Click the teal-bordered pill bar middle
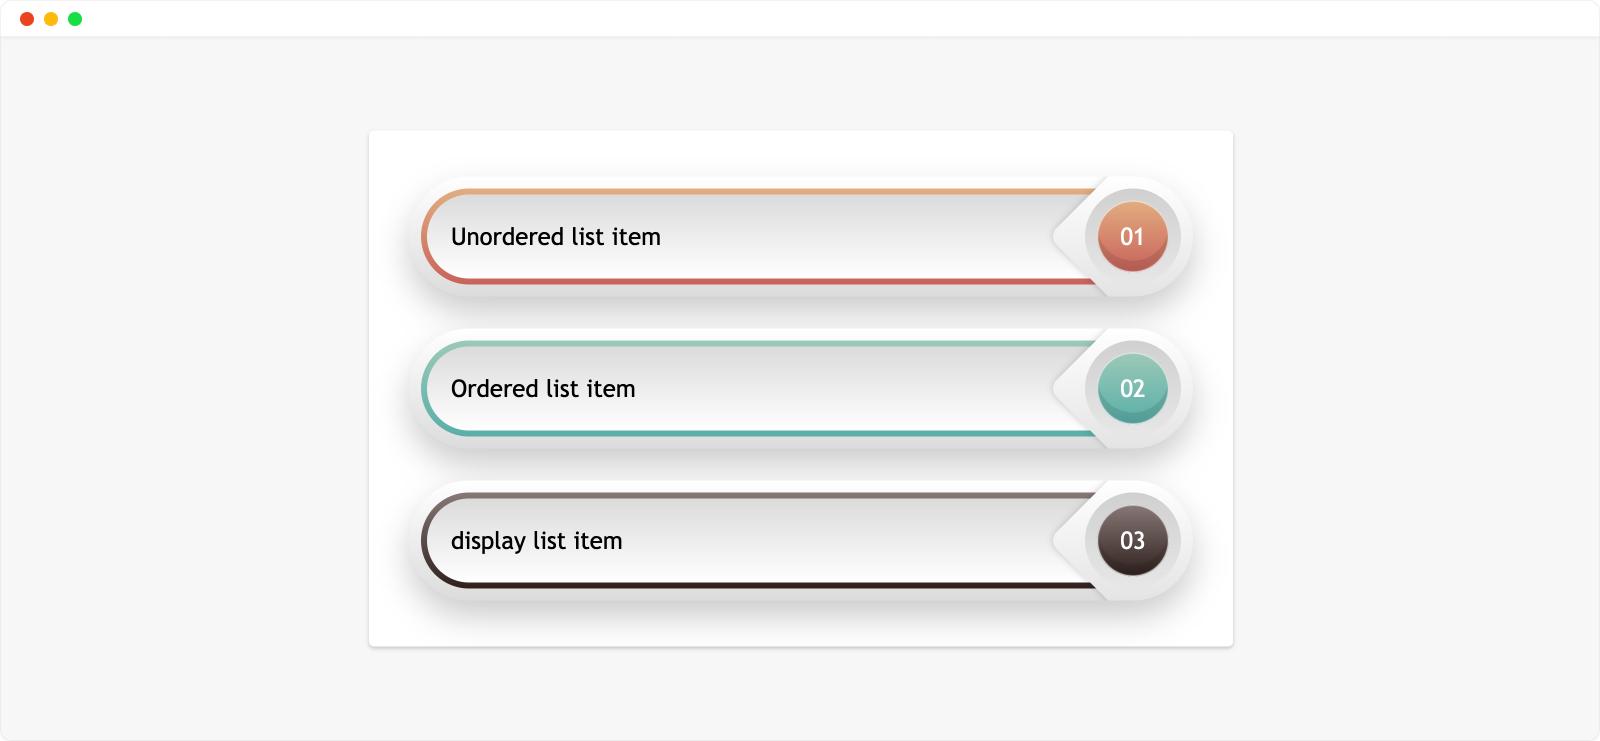Image resolution: width=1600 pixels, height=741 pixels. (x=760, y=389)
